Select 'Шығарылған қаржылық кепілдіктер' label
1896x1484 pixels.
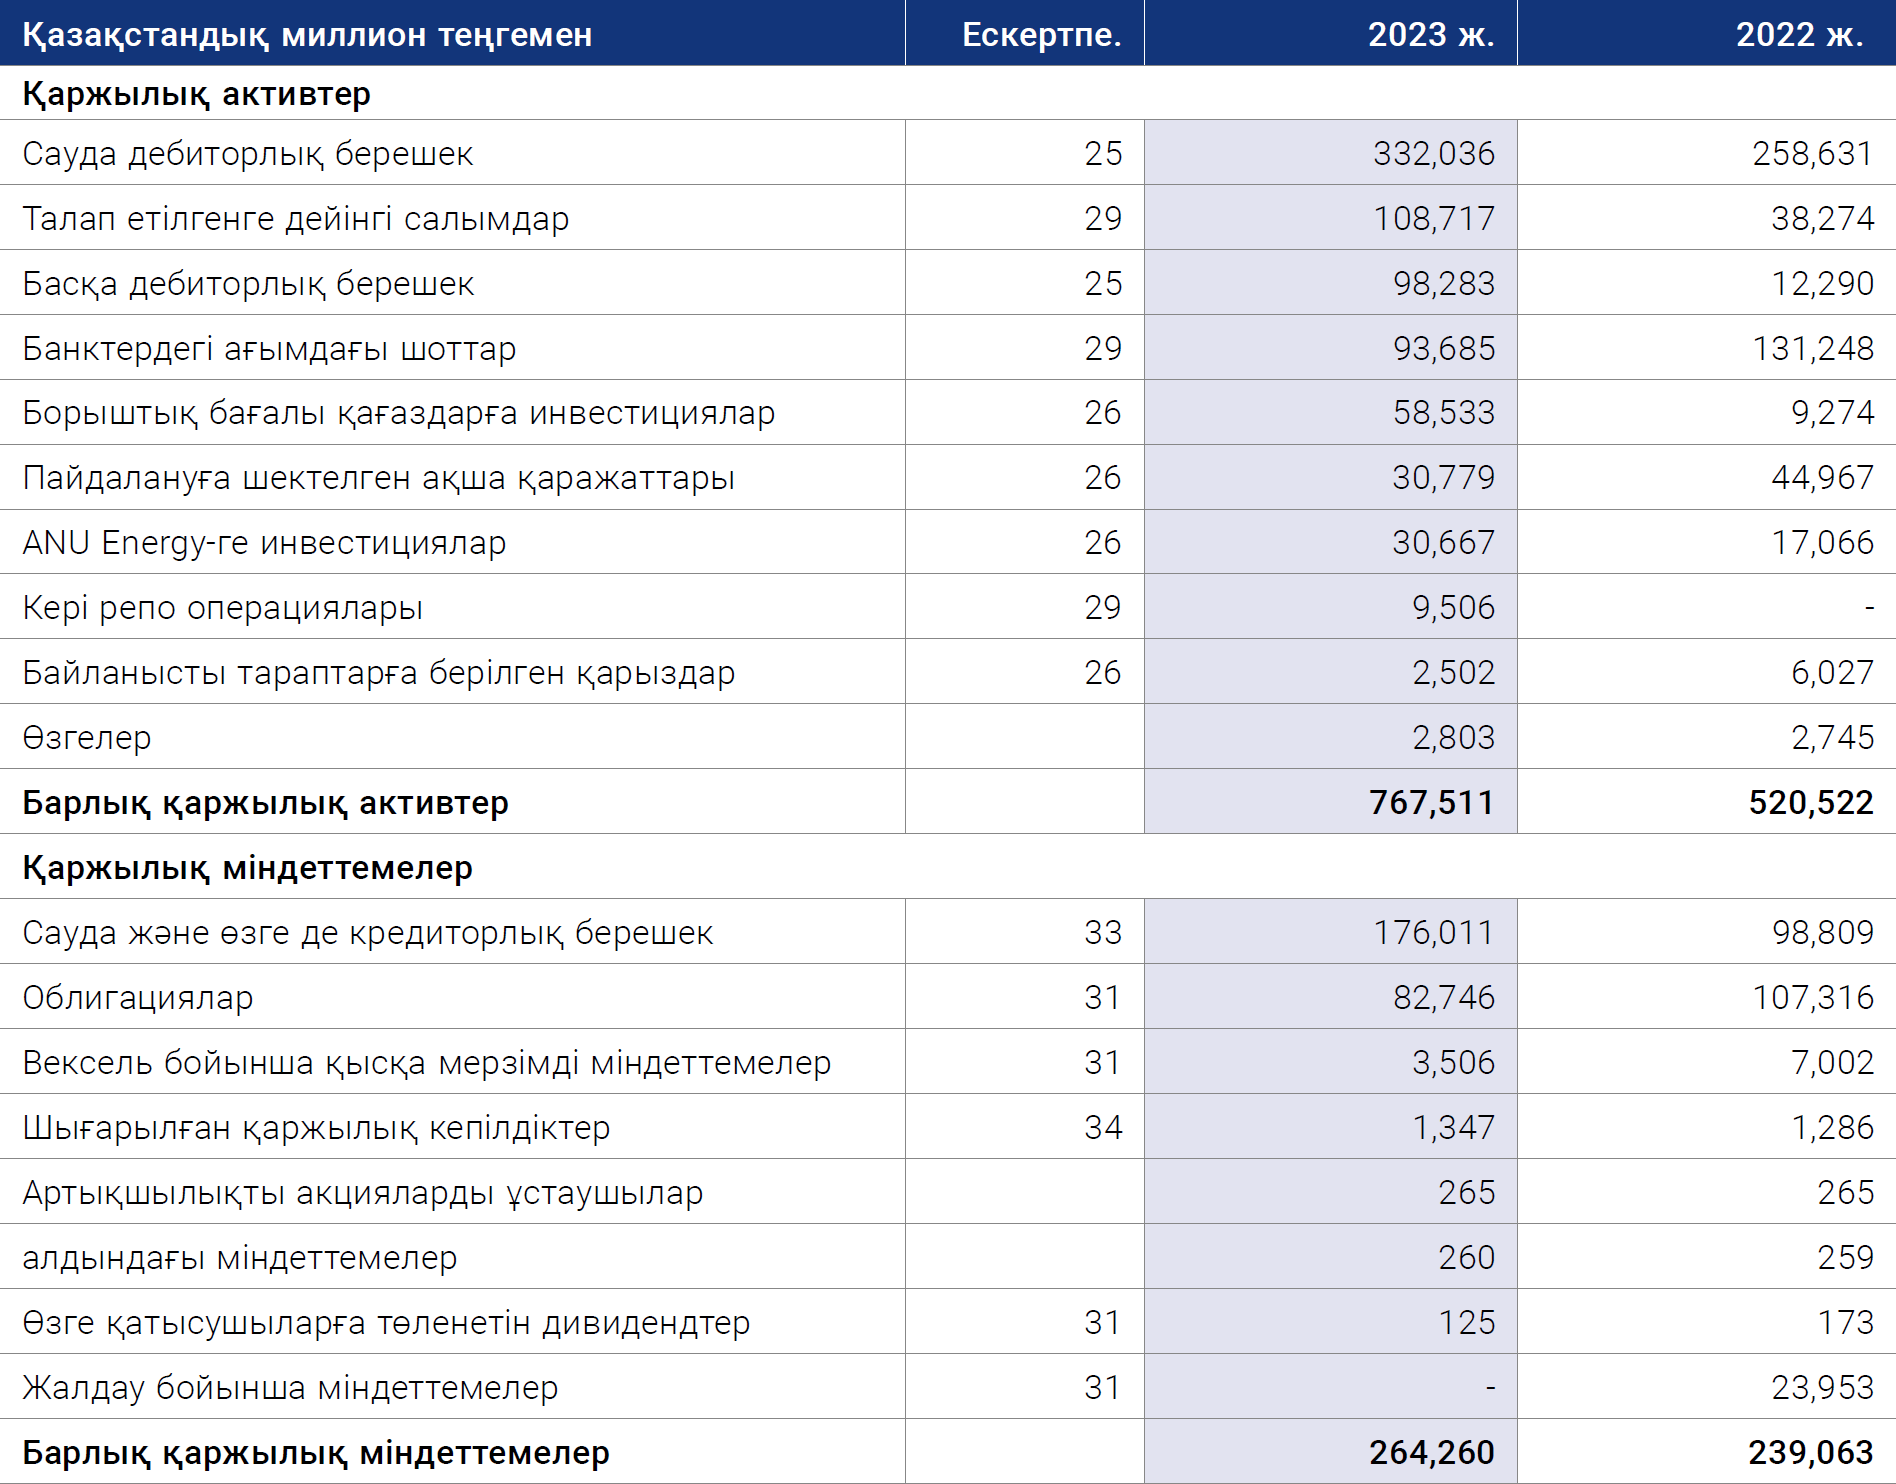(x=316, y=1128)
